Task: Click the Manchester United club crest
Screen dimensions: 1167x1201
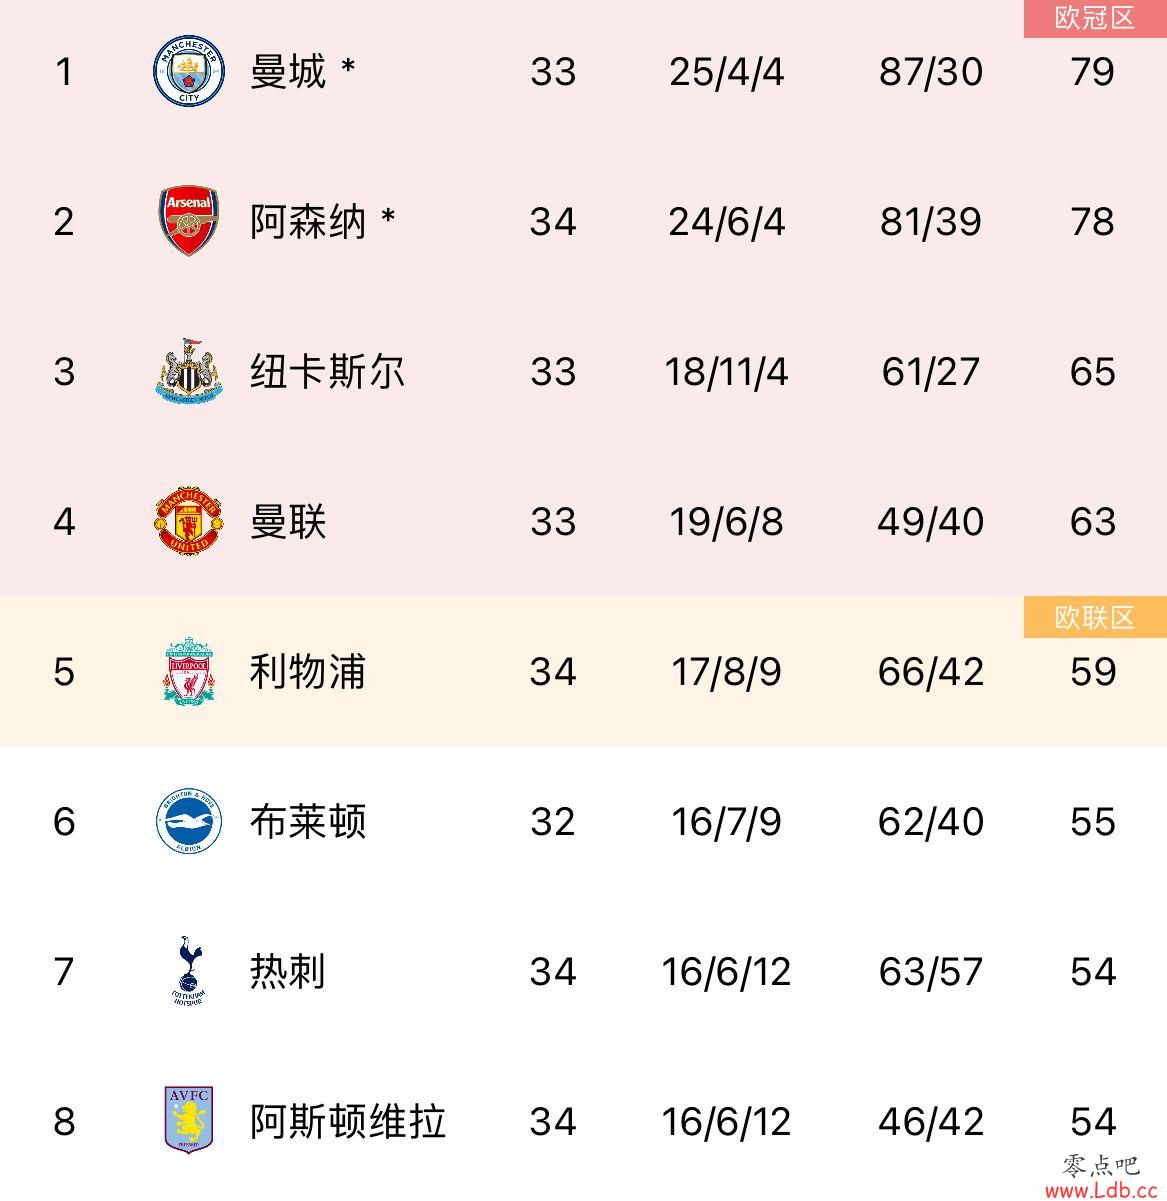Action: [189, 521]
